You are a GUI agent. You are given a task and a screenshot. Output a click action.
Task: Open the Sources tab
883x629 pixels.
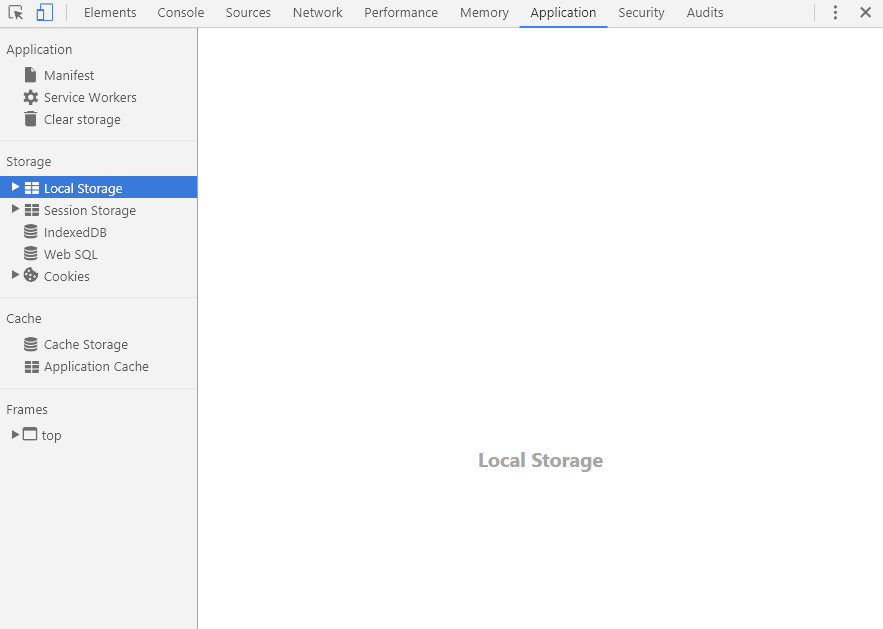[x=248, y=12]
